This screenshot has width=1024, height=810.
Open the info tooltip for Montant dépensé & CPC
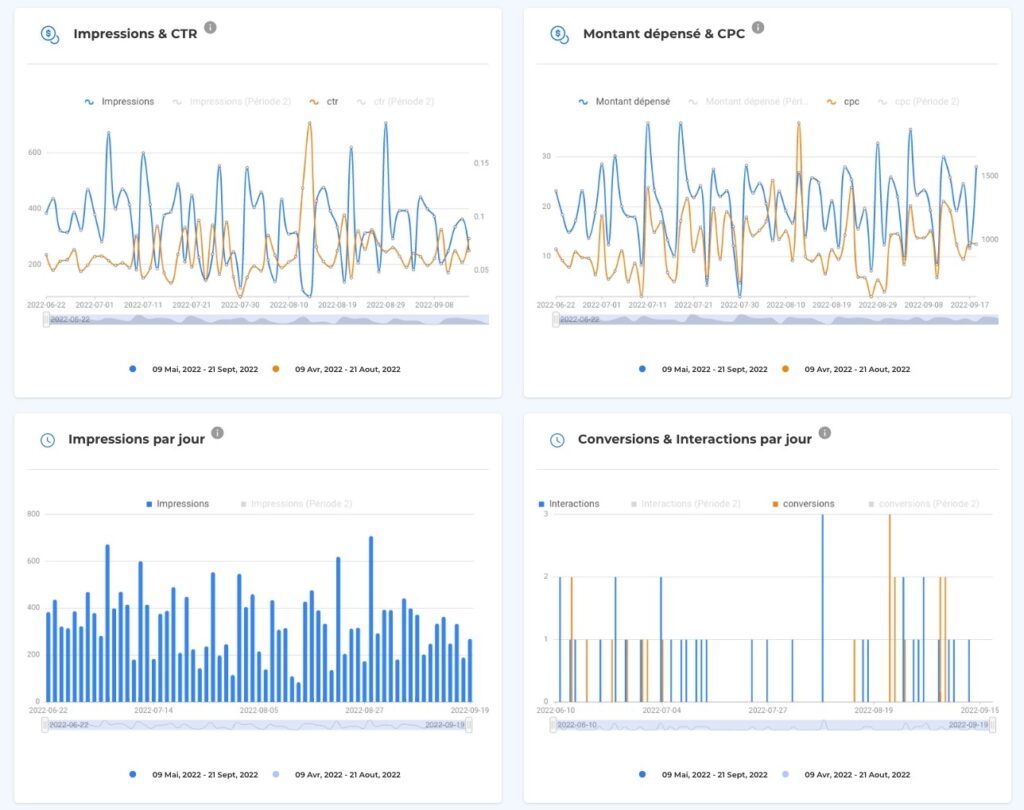(758, 28)
